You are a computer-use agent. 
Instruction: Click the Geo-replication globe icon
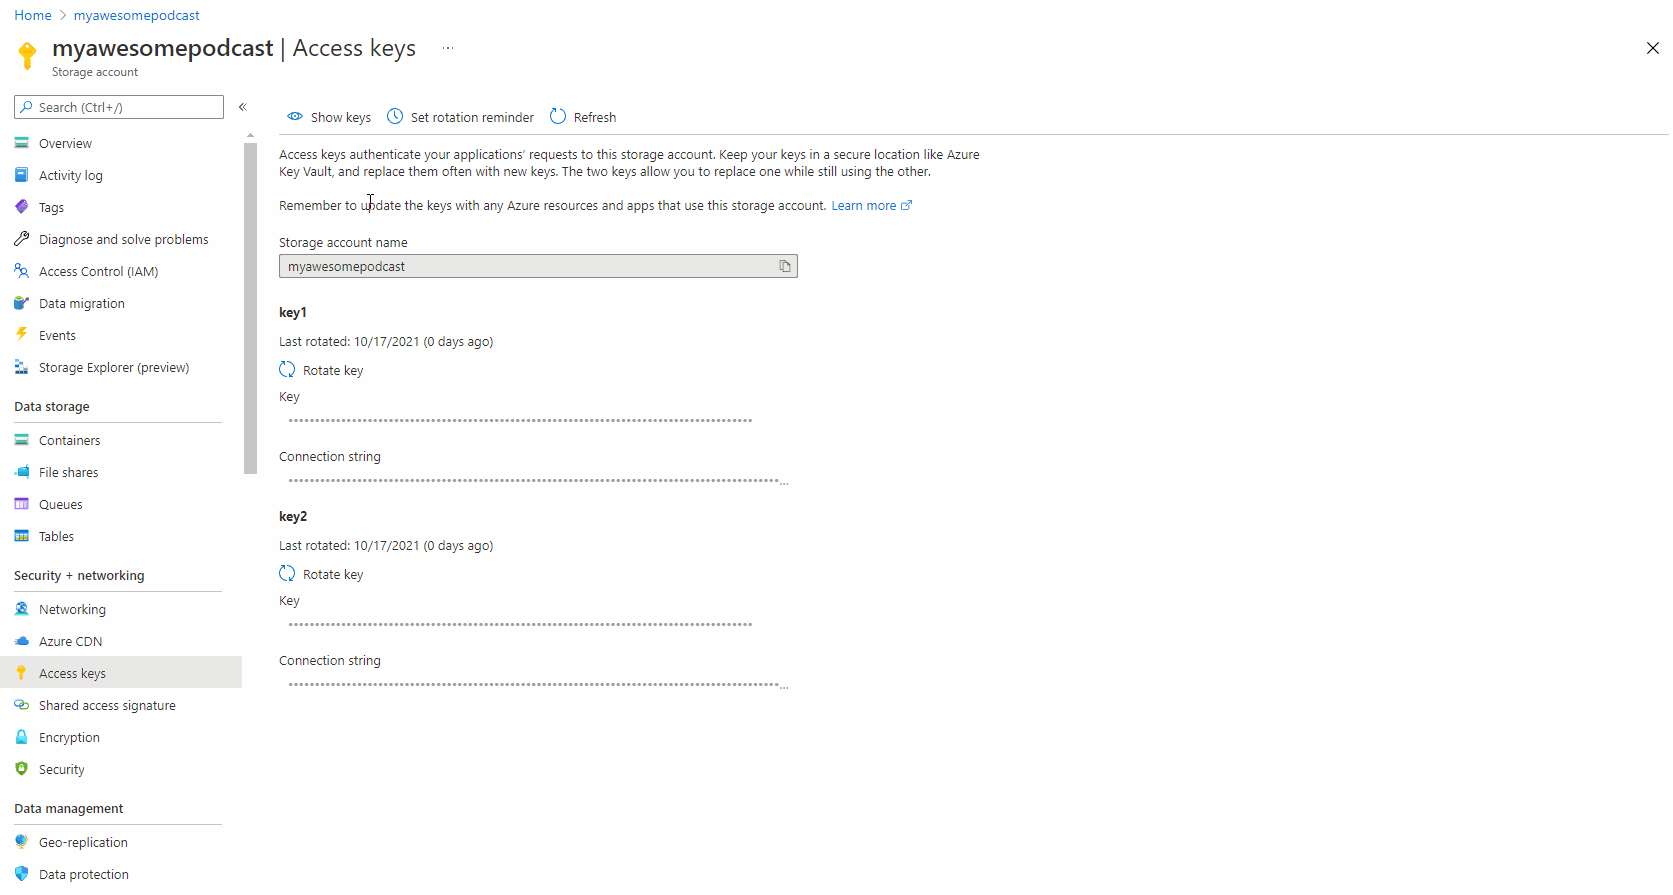point(21,842)
